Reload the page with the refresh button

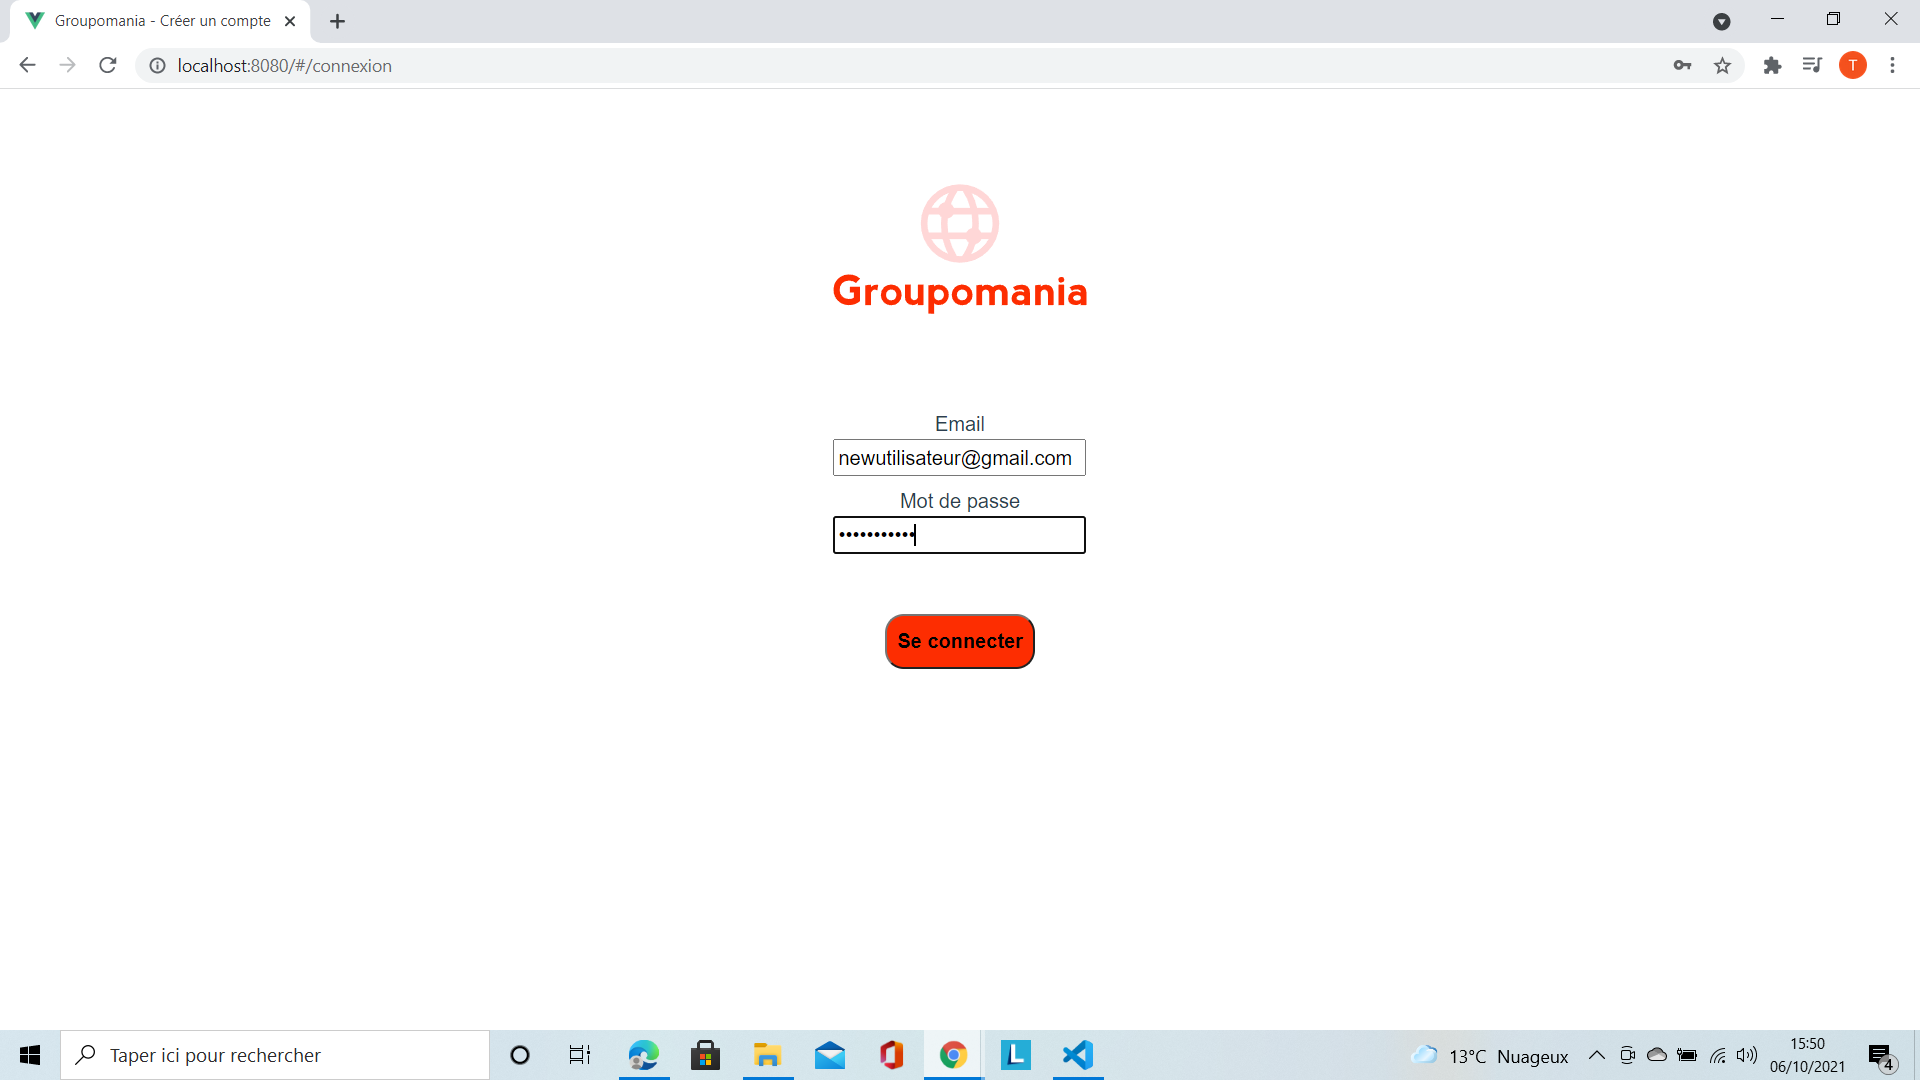107,65
